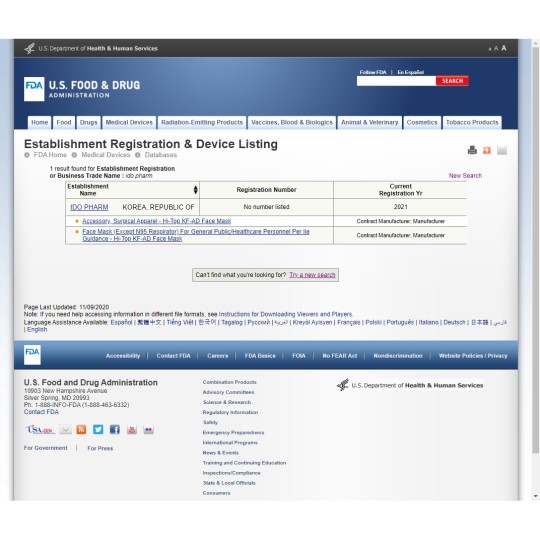Open the Flickr icon in footer
540x540 pixels.
(148, 429)
